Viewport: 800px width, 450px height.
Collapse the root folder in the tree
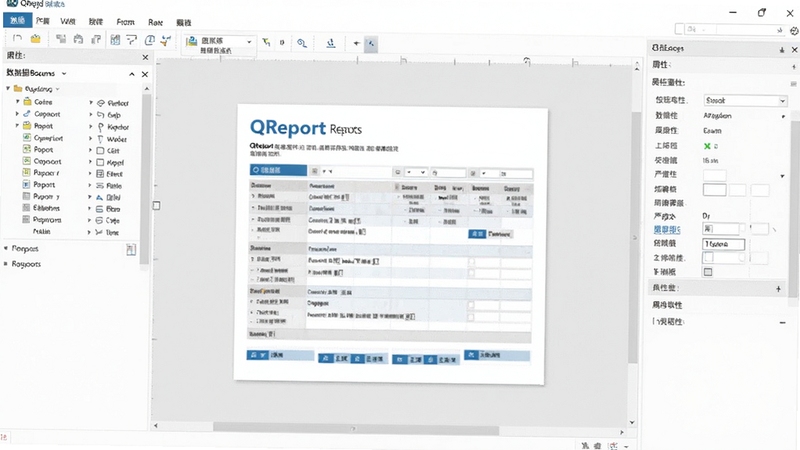8,88
